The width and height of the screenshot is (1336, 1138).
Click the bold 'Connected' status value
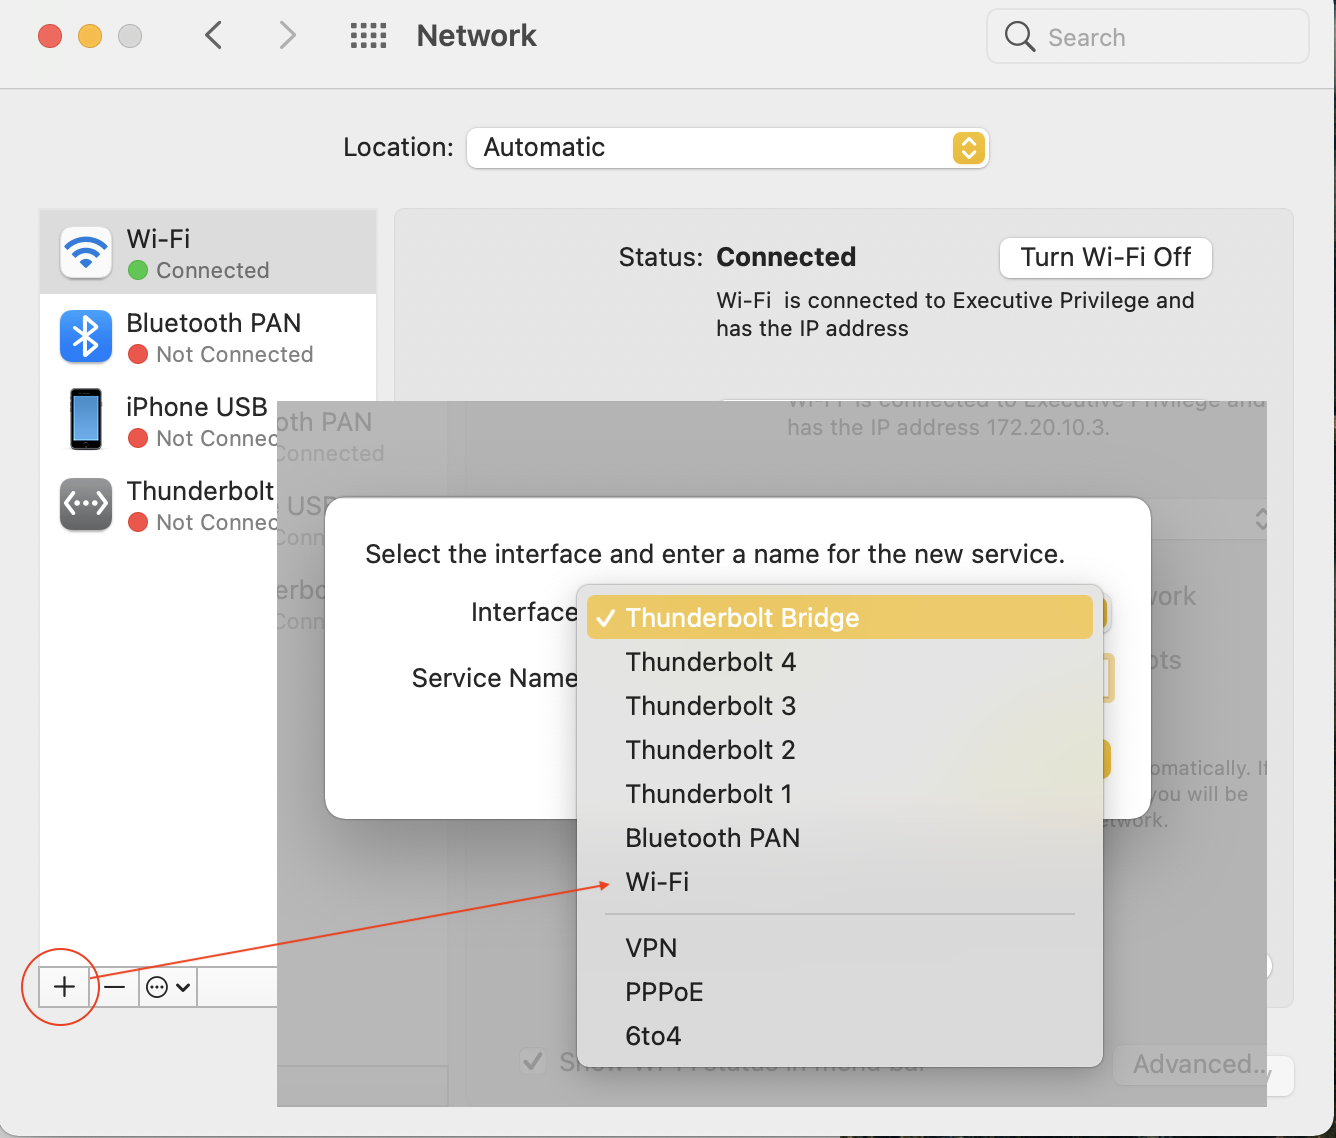[x=786, y=257]
